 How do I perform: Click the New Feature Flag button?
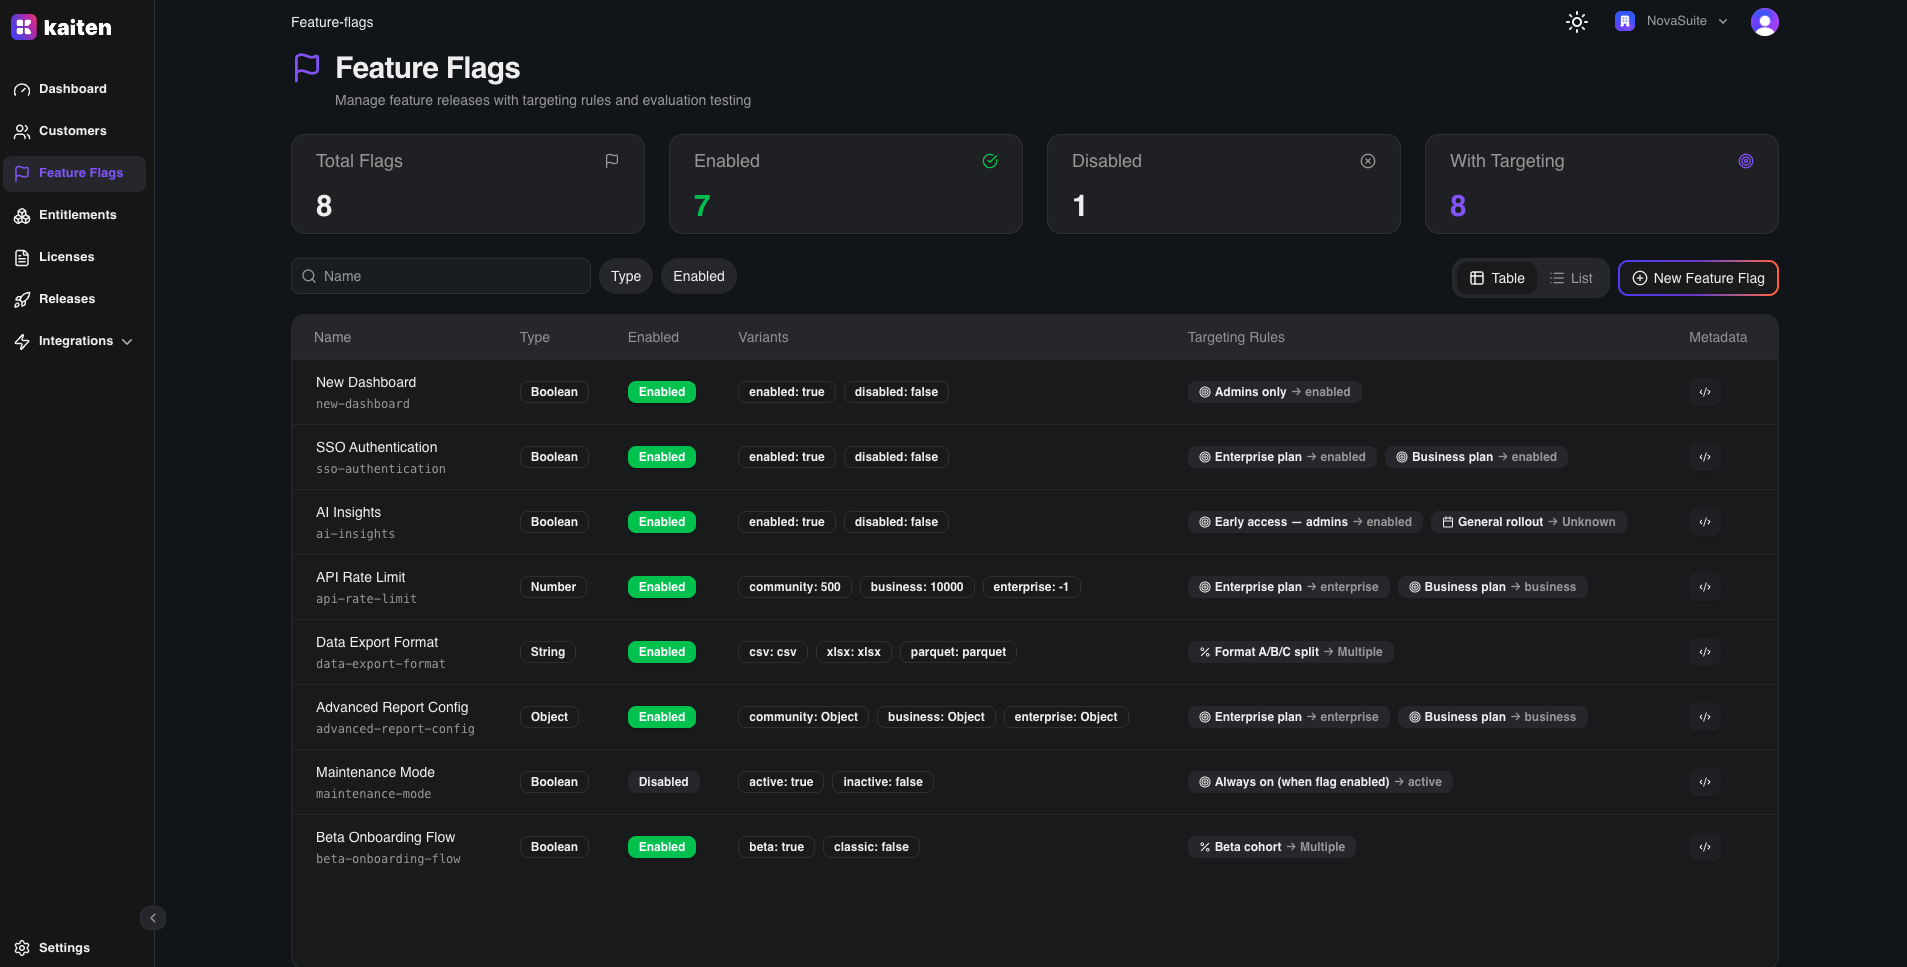pyautogui.click(x=1697, y=278)
